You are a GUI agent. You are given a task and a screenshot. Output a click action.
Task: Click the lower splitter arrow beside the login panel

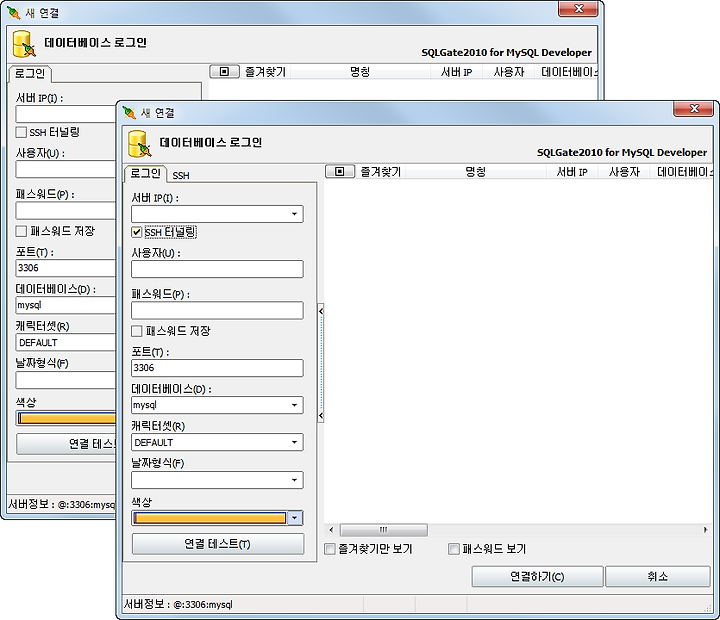[321, 416]
